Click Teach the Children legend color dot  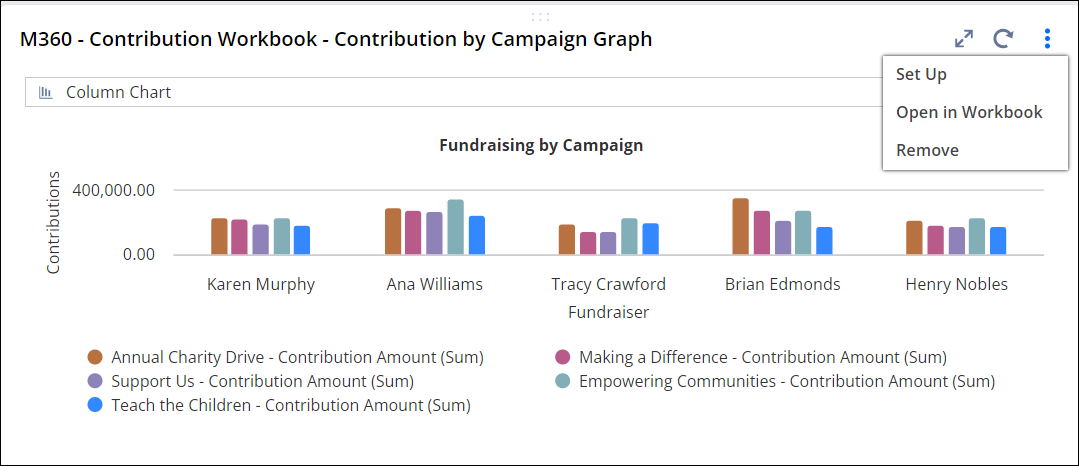coord(95,405)
